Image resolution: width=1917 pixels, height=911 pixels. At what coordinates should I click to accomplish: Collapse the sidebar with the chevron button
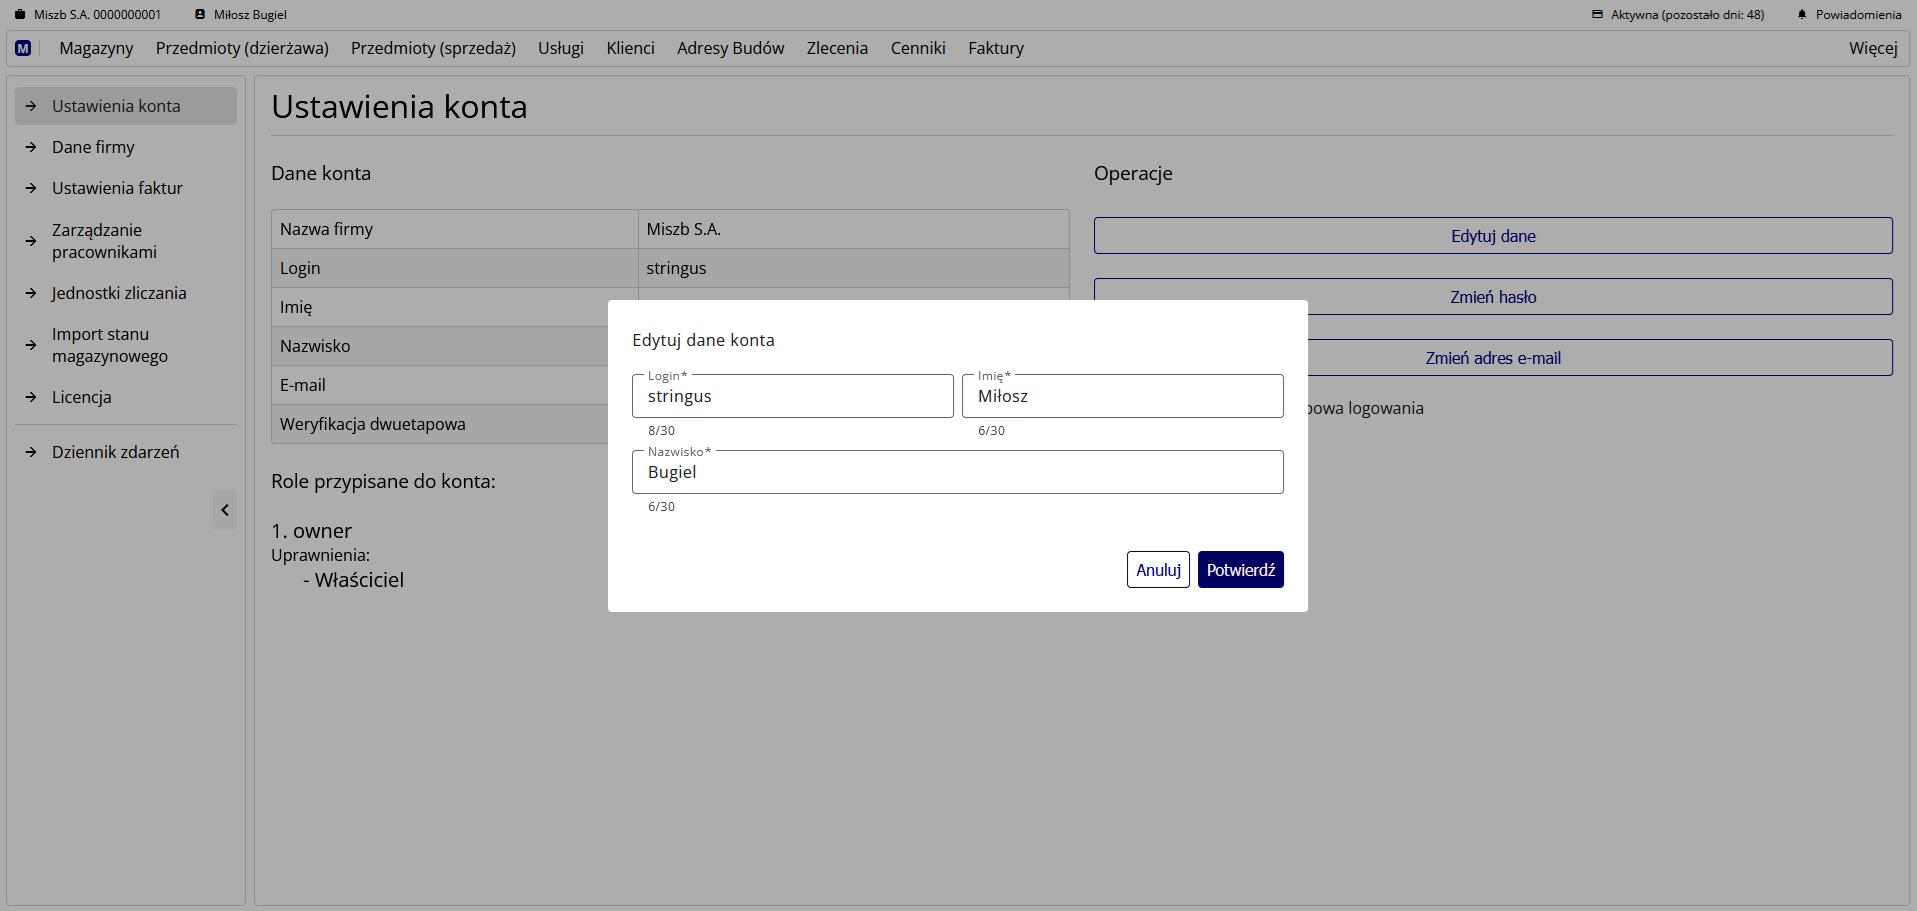tap(225, 510)
